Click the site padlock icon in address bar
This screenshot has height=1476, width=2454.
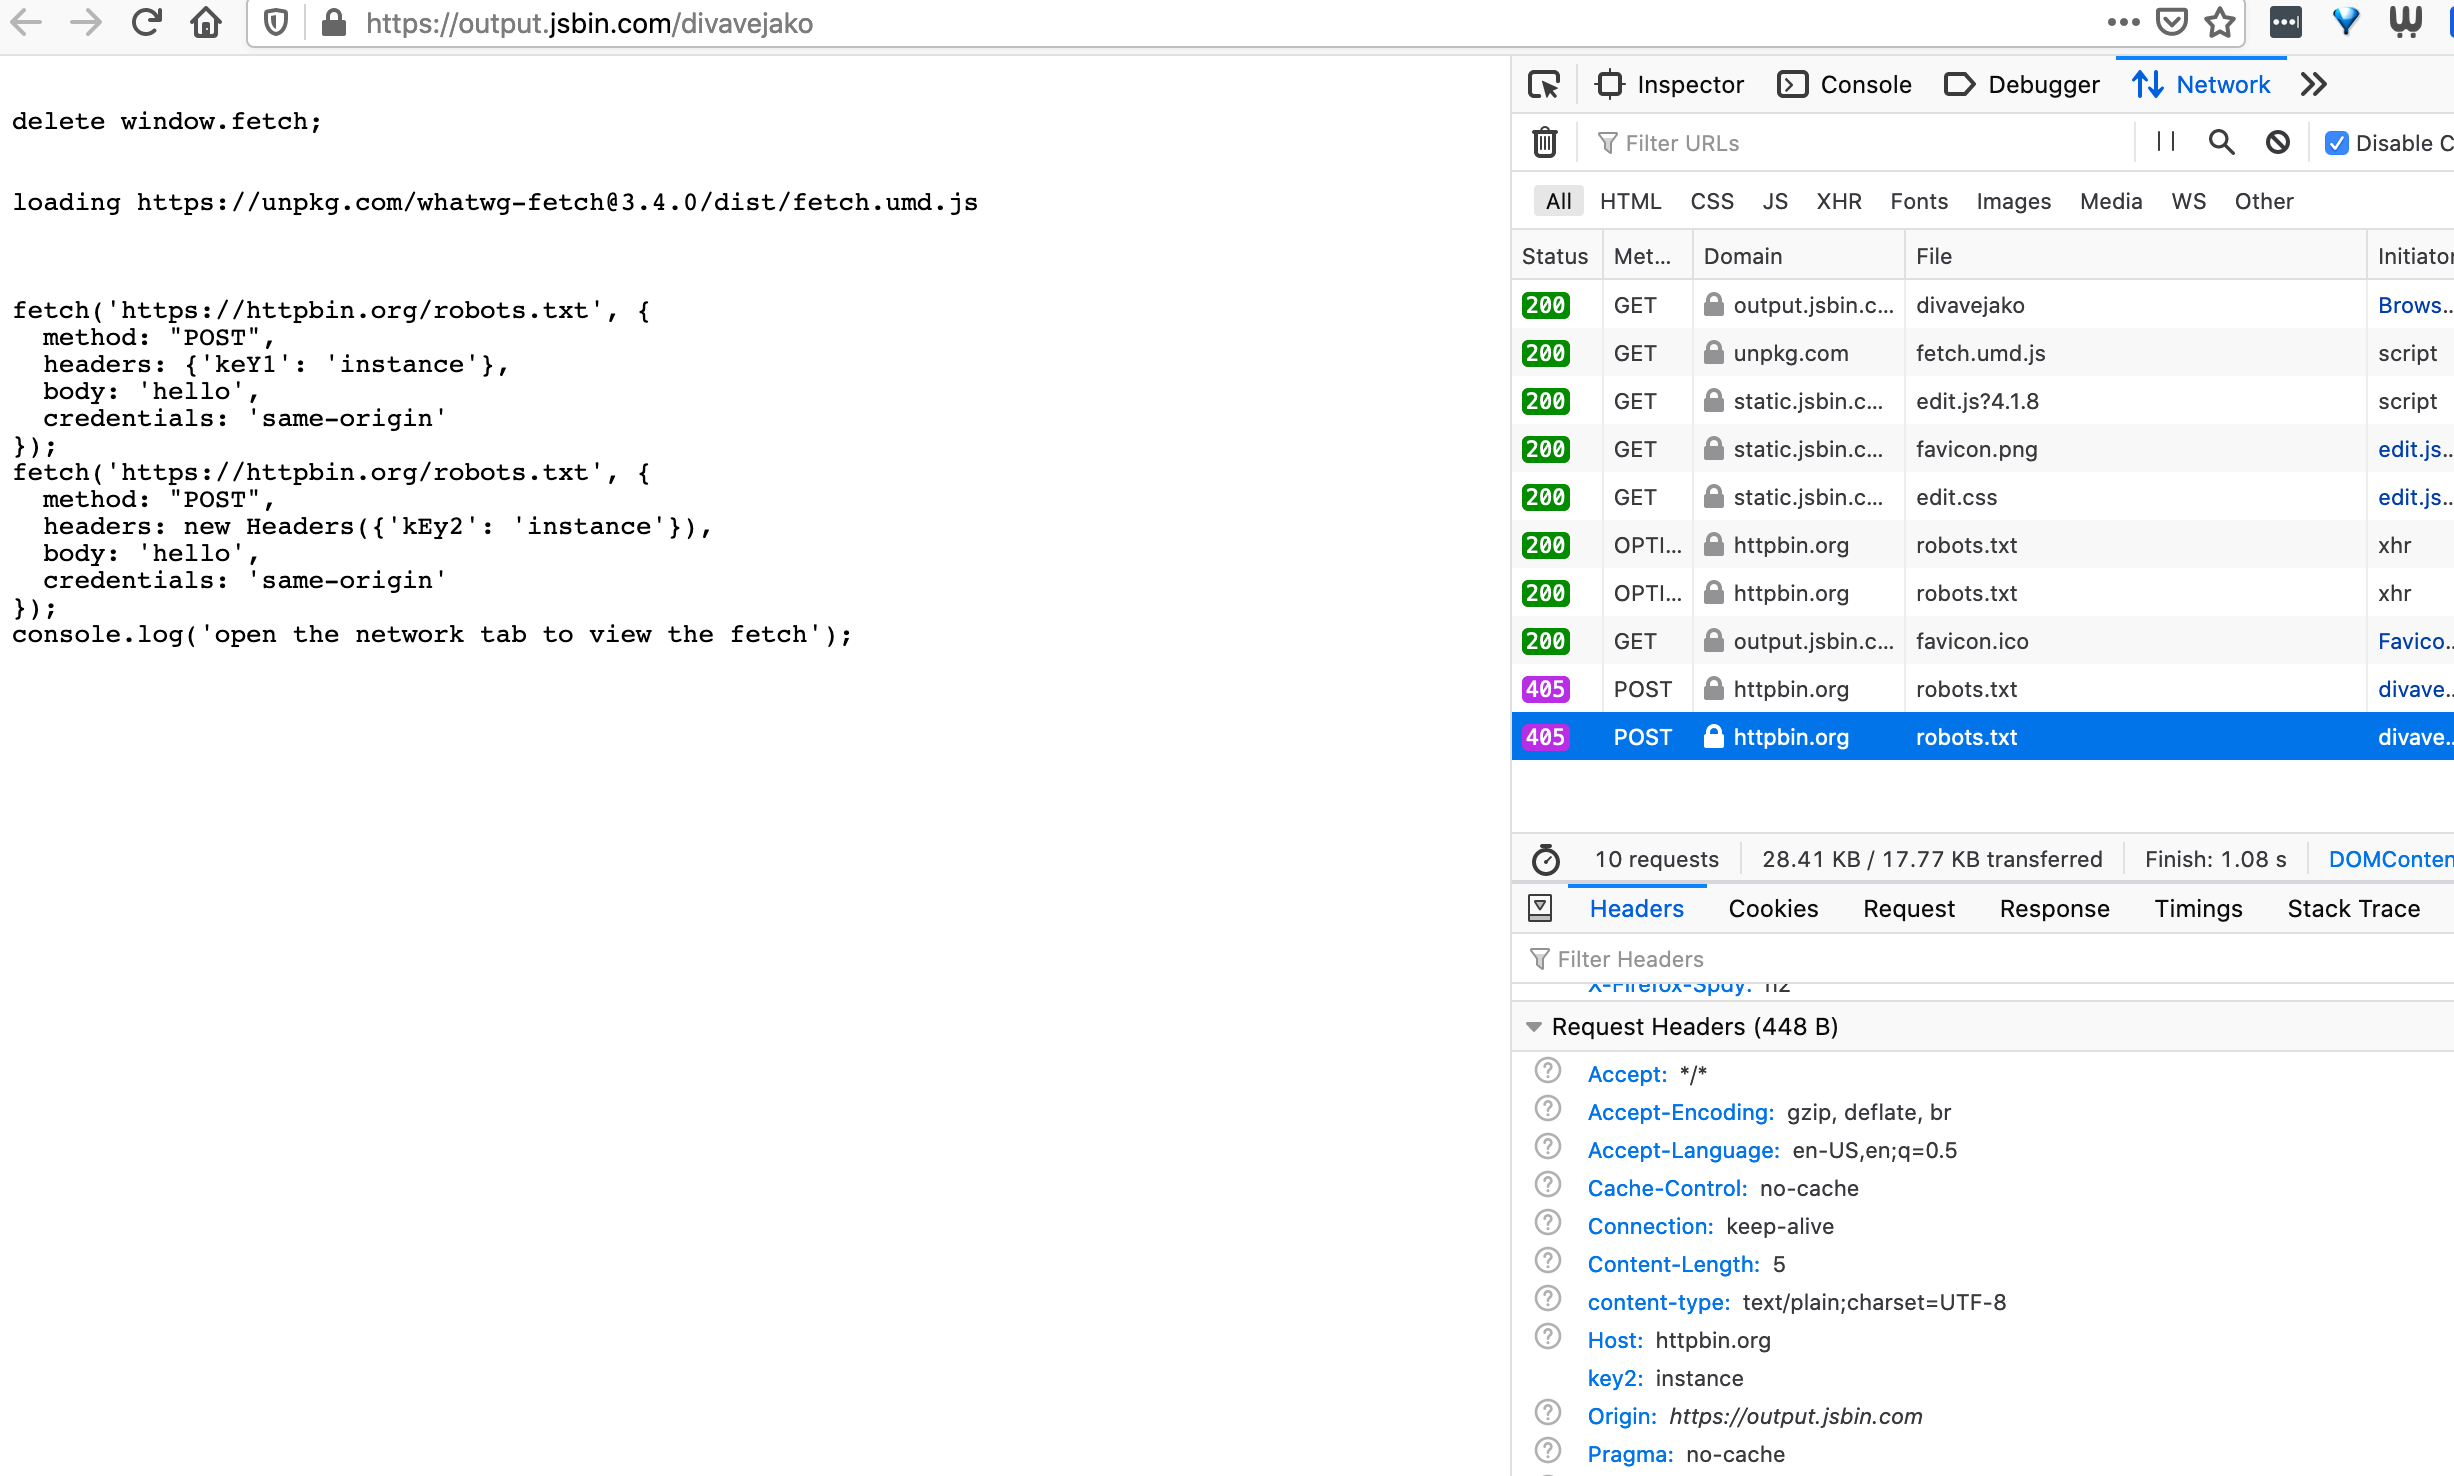pos(333,22)
